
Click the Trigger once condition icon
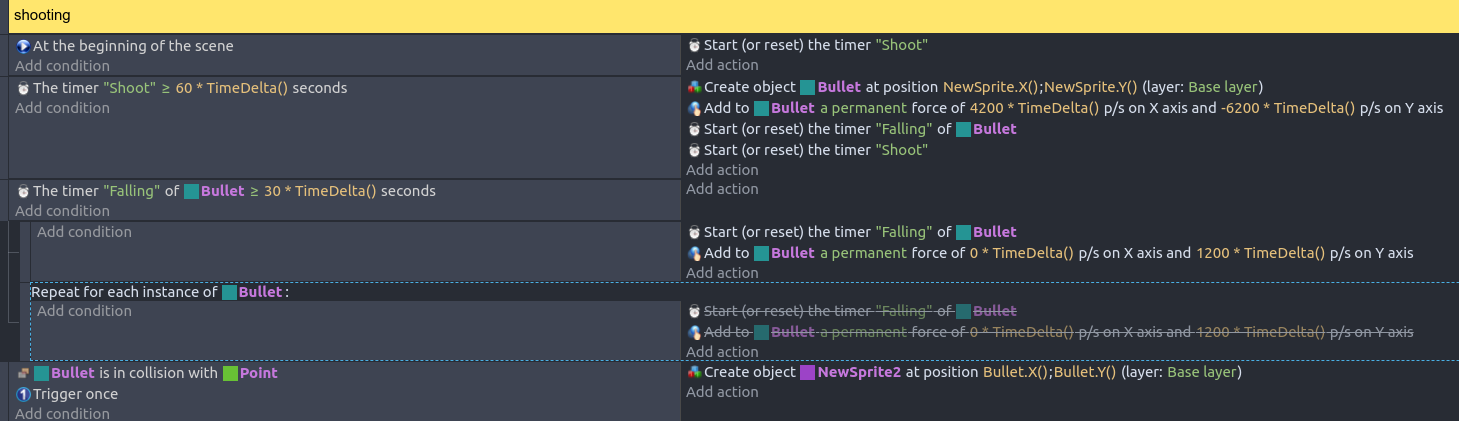(23, 394)
